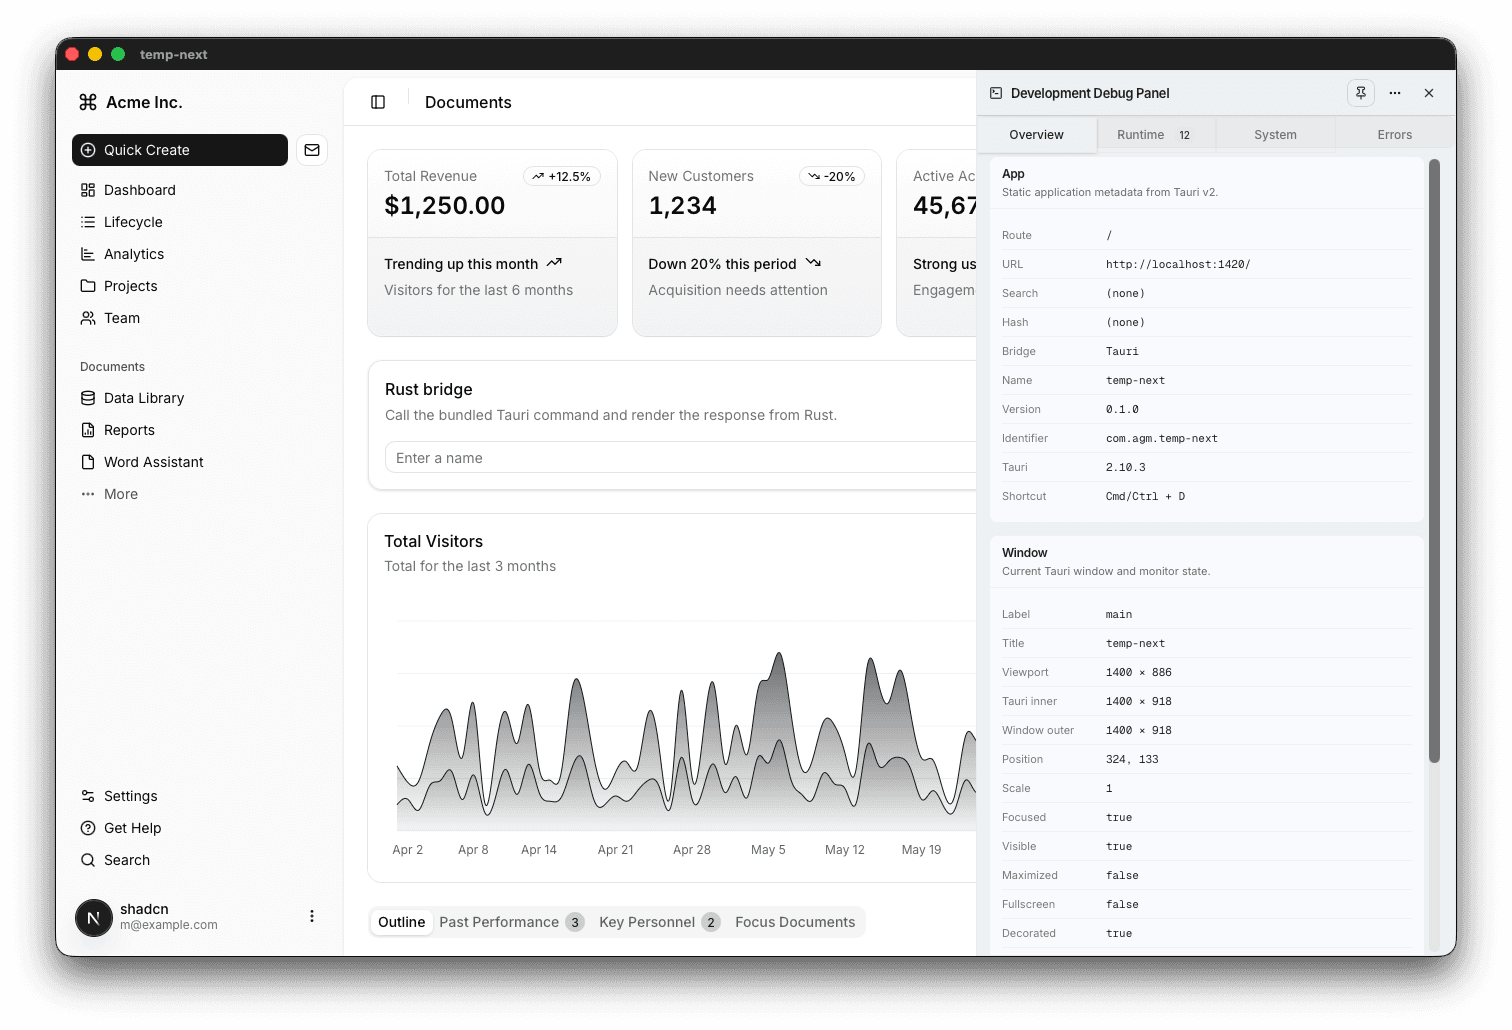Viewport: 1512px width, 1030px height.
Task: Open the debug panel overflow menu
Action: pos(1395,93)
